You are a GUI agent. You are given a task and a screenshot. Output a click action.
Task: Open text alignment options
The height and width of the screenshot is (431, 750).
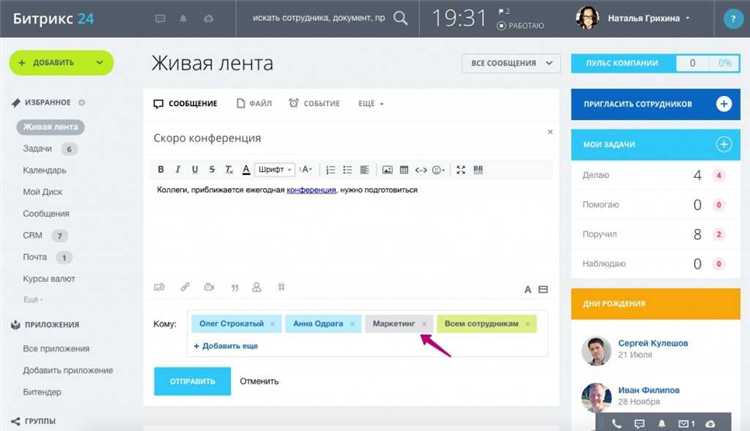(x=364, y=170)
